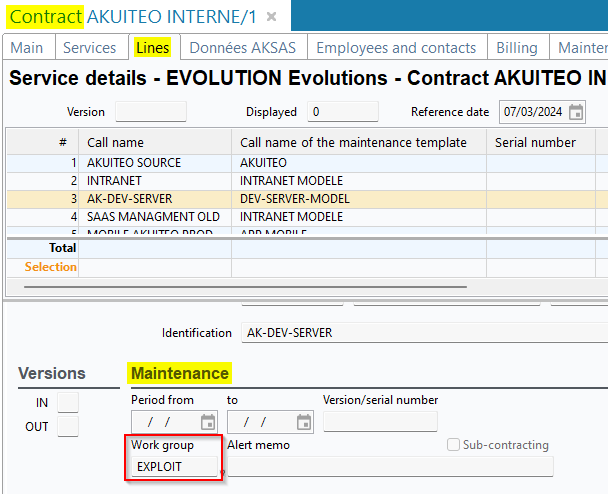Select the INTRANET line in the table
The width and height of the screenshot is (608, 494).
(x=114, y=180)
